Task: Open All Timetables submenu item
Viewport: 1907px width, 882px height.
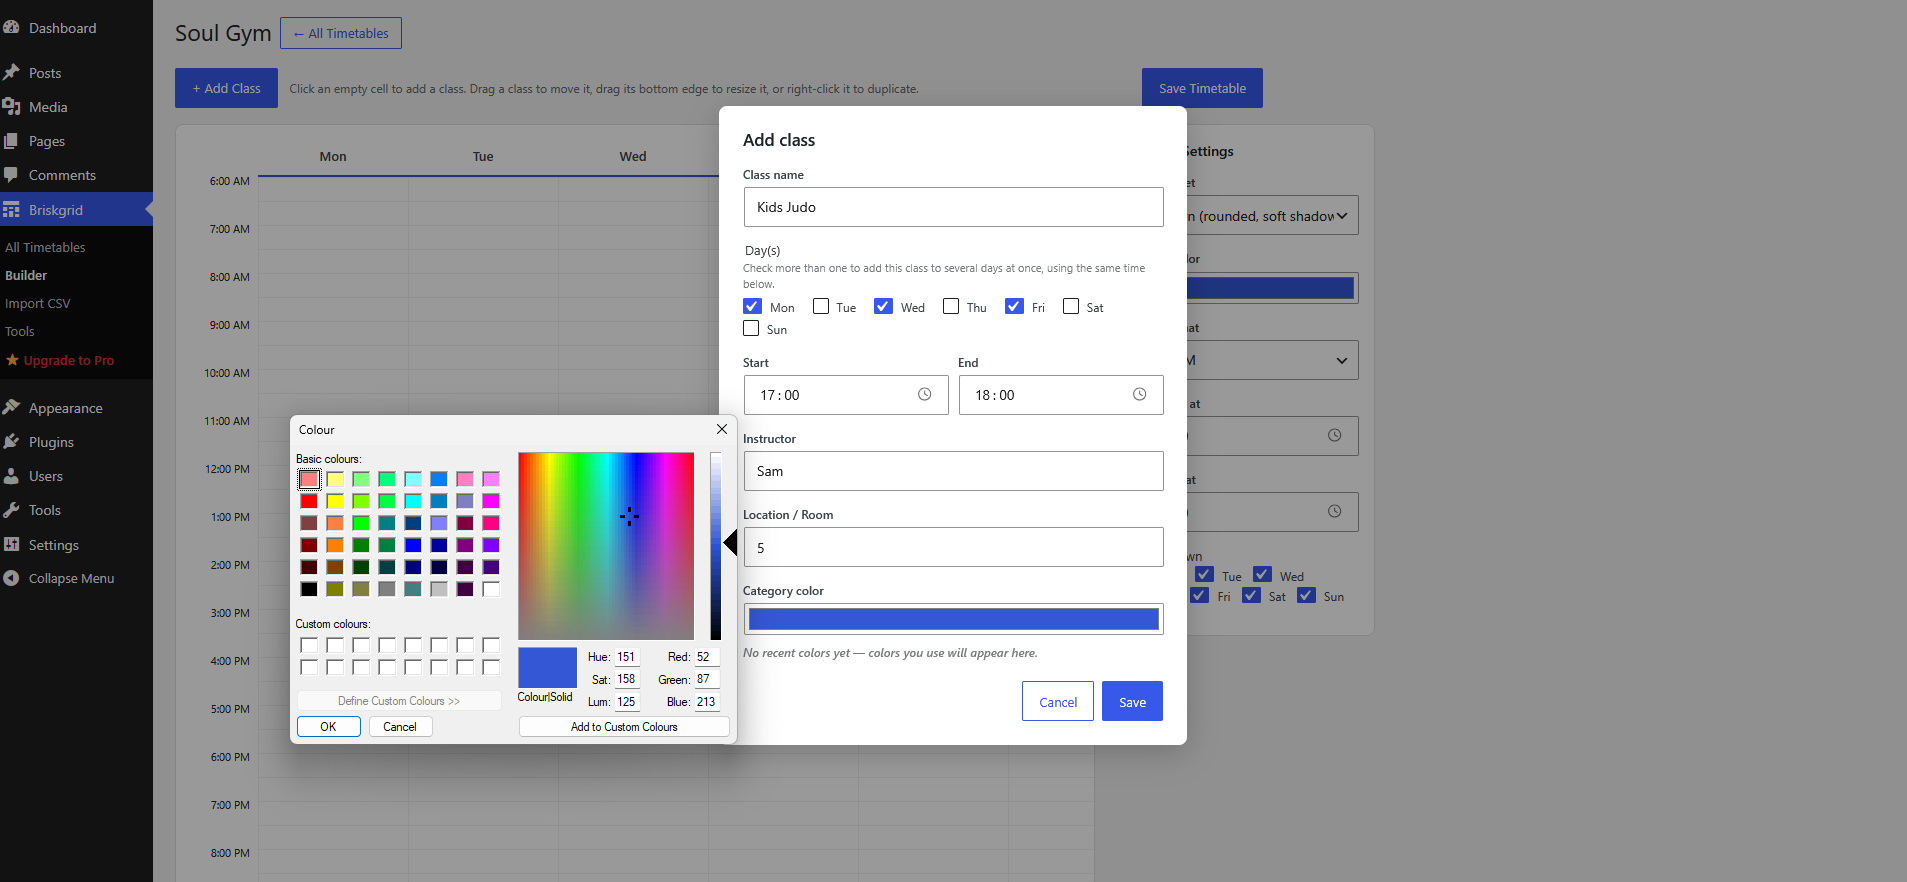Action: [45, 247]
